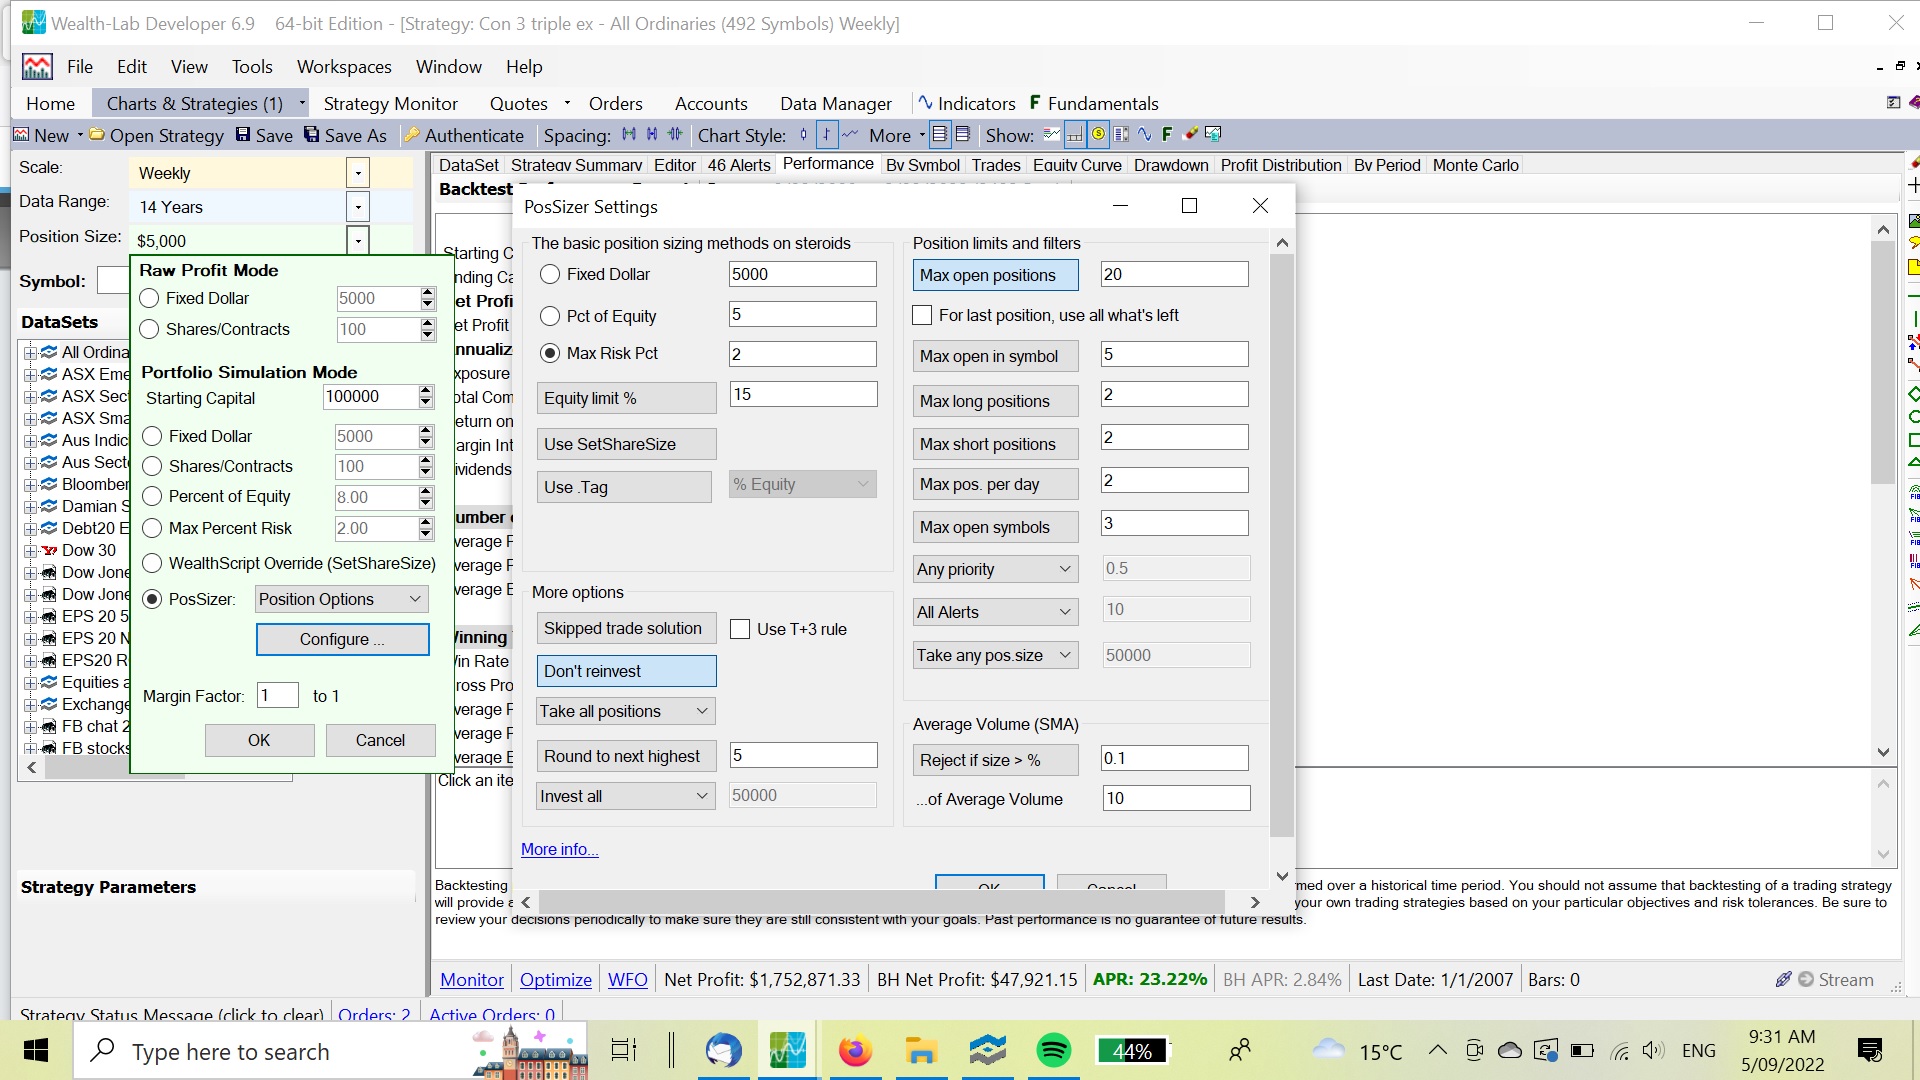Toggle the yellow circle Show icon

pyautogui.click(x=1098, y=134)
